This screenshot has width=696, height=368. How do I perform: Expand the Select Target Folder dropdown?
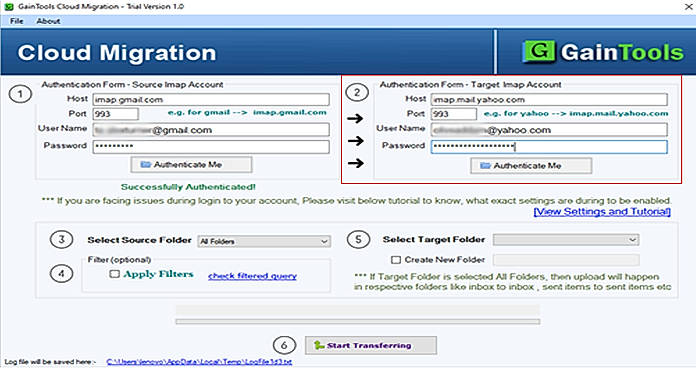tap(566, 240)
